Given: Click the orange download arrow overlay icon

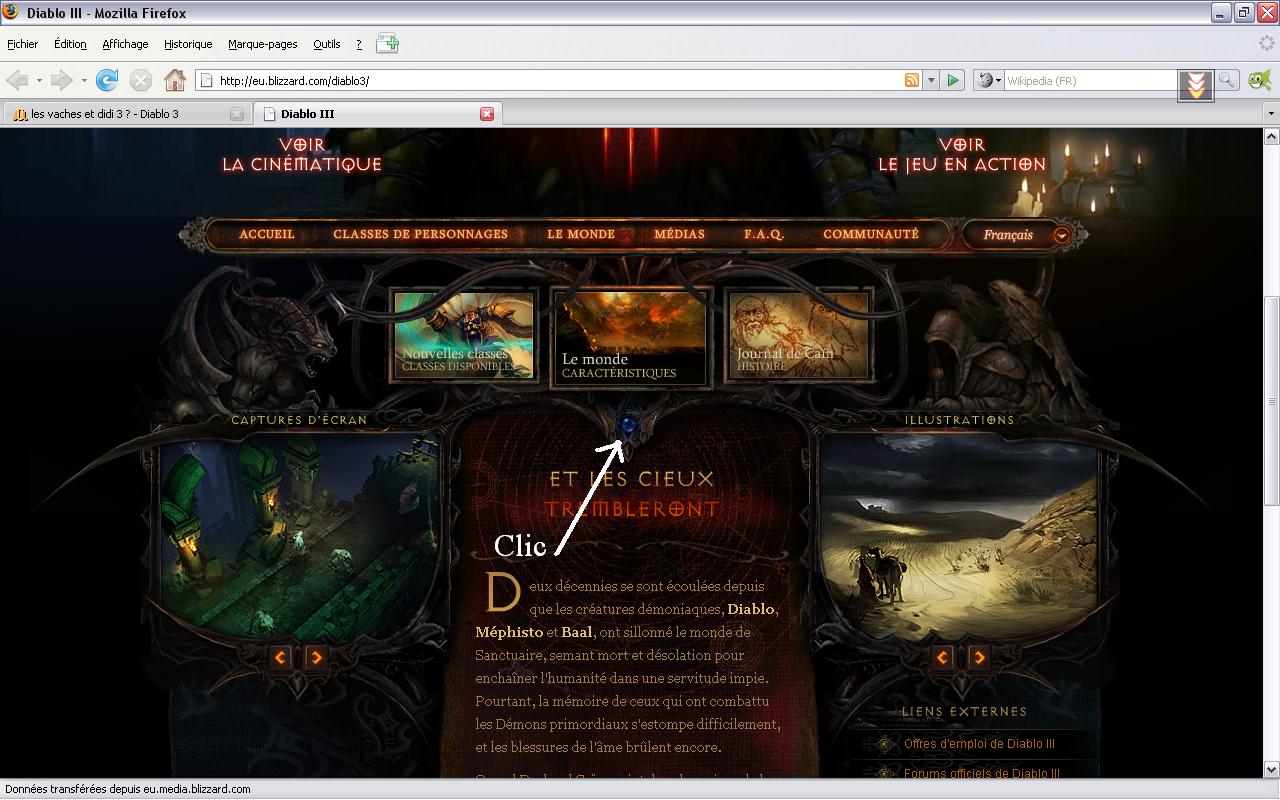Looking at the screenshot, I should (1195, 86).
